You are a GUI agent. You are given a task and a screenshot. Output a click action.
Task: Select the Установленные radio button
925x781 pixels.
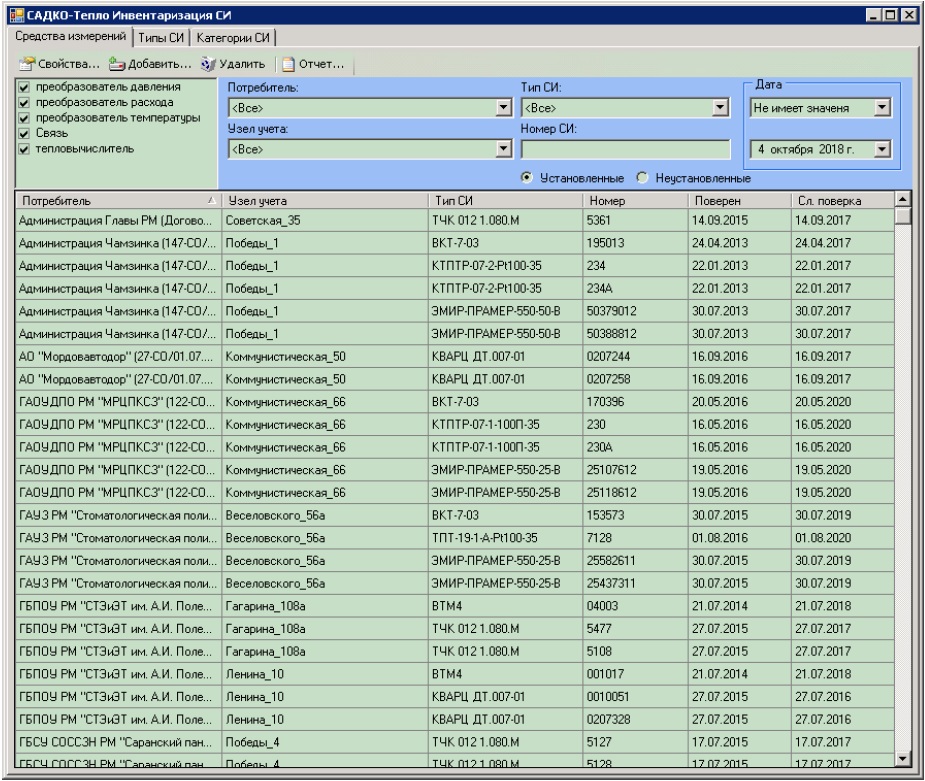(527, 178)
